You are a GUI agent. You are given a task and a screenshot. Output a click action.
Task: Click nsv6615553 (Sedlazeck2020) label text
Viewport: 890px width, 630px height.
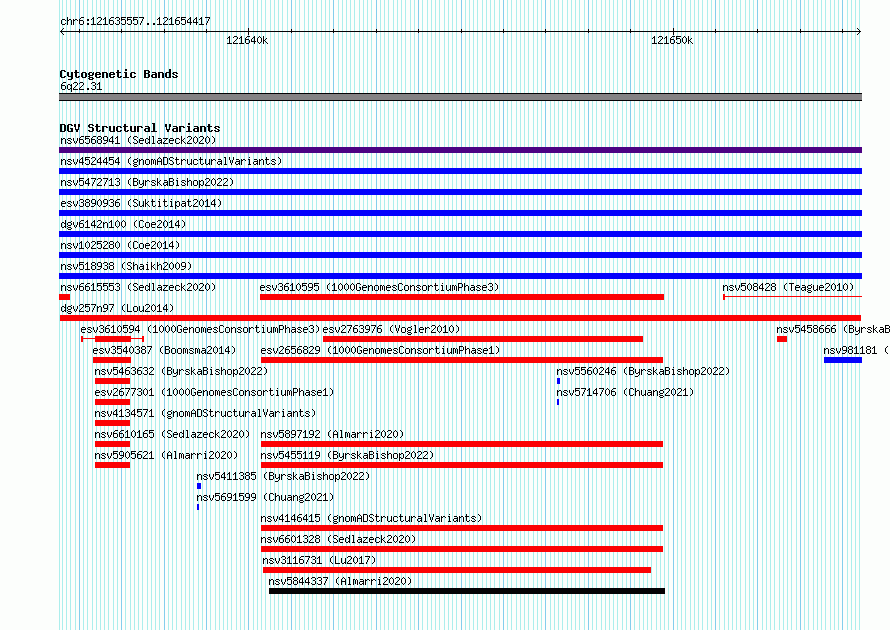tap(138, 287)
